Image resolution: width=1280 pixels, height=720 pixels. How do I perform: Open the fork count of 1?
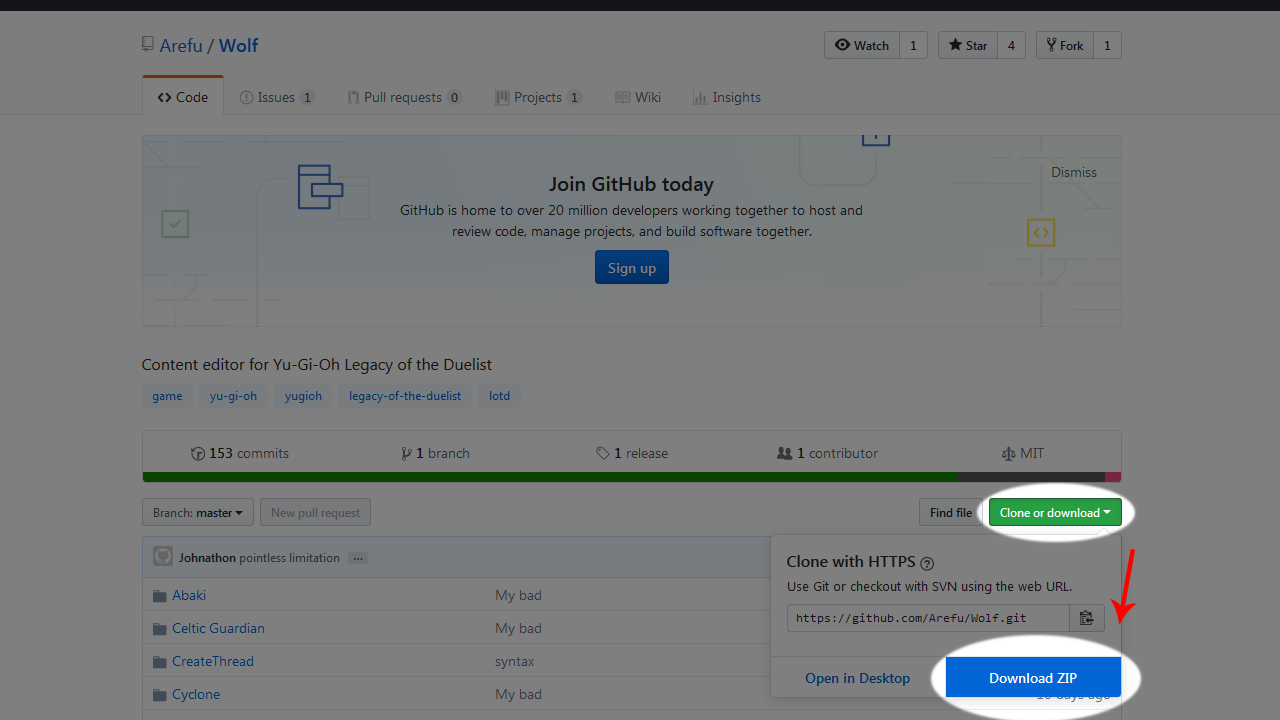1107,45
